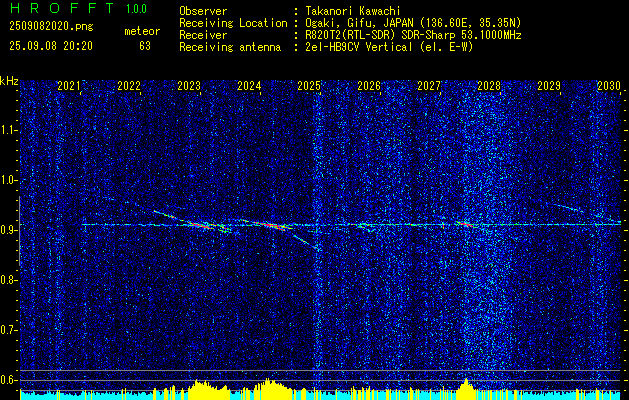Image resolution: width=629 pixels, height=400 pixels.
Task: Click the version number 1.0.0
Action: point(136,8)
